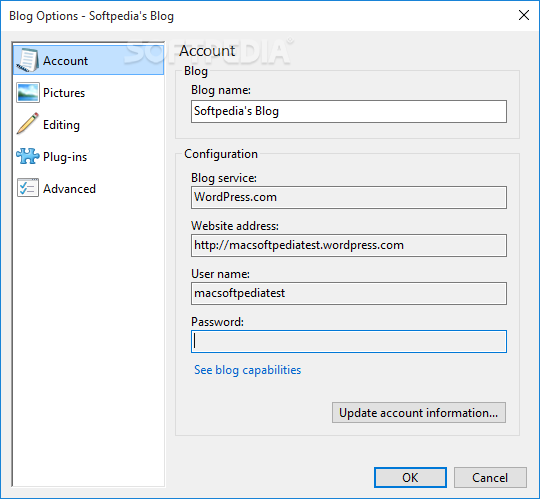Close the Blog Options window

point(524,15)
